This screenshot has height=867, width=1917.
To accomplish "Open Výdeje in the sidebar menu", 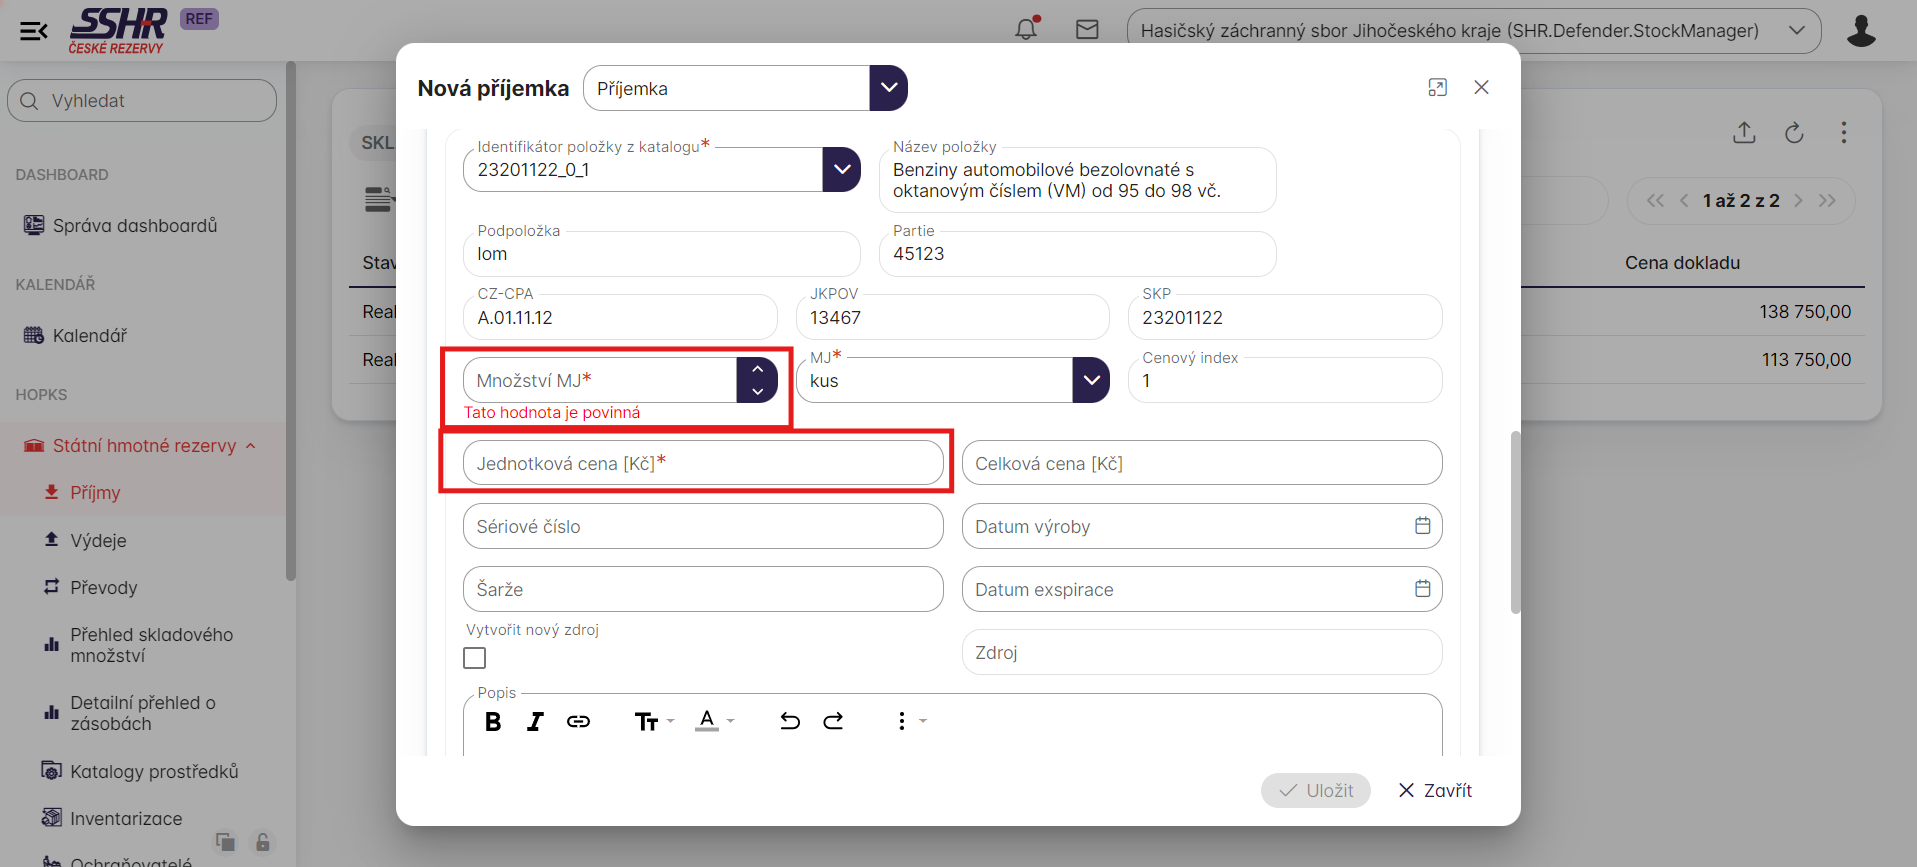I will click(98, 541).
